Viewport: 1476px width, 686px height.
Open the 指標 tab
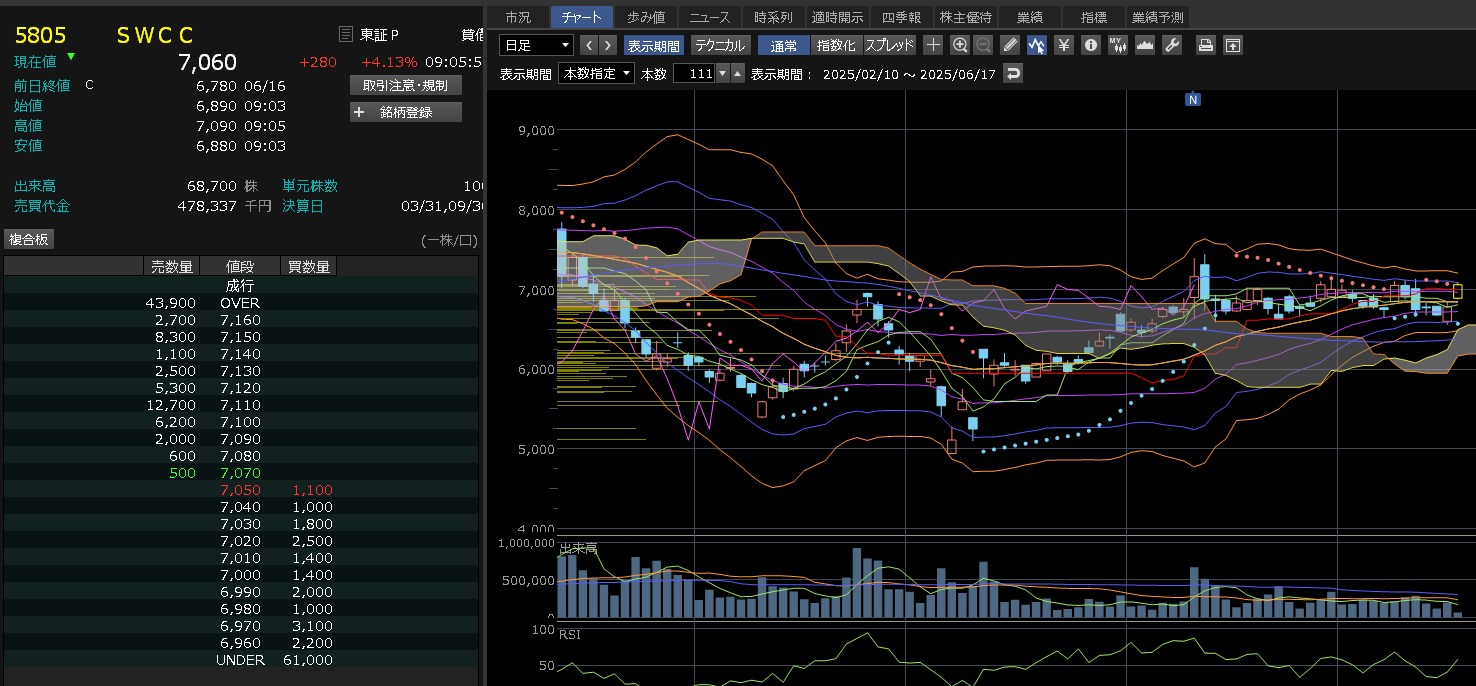click(1093, 17)
